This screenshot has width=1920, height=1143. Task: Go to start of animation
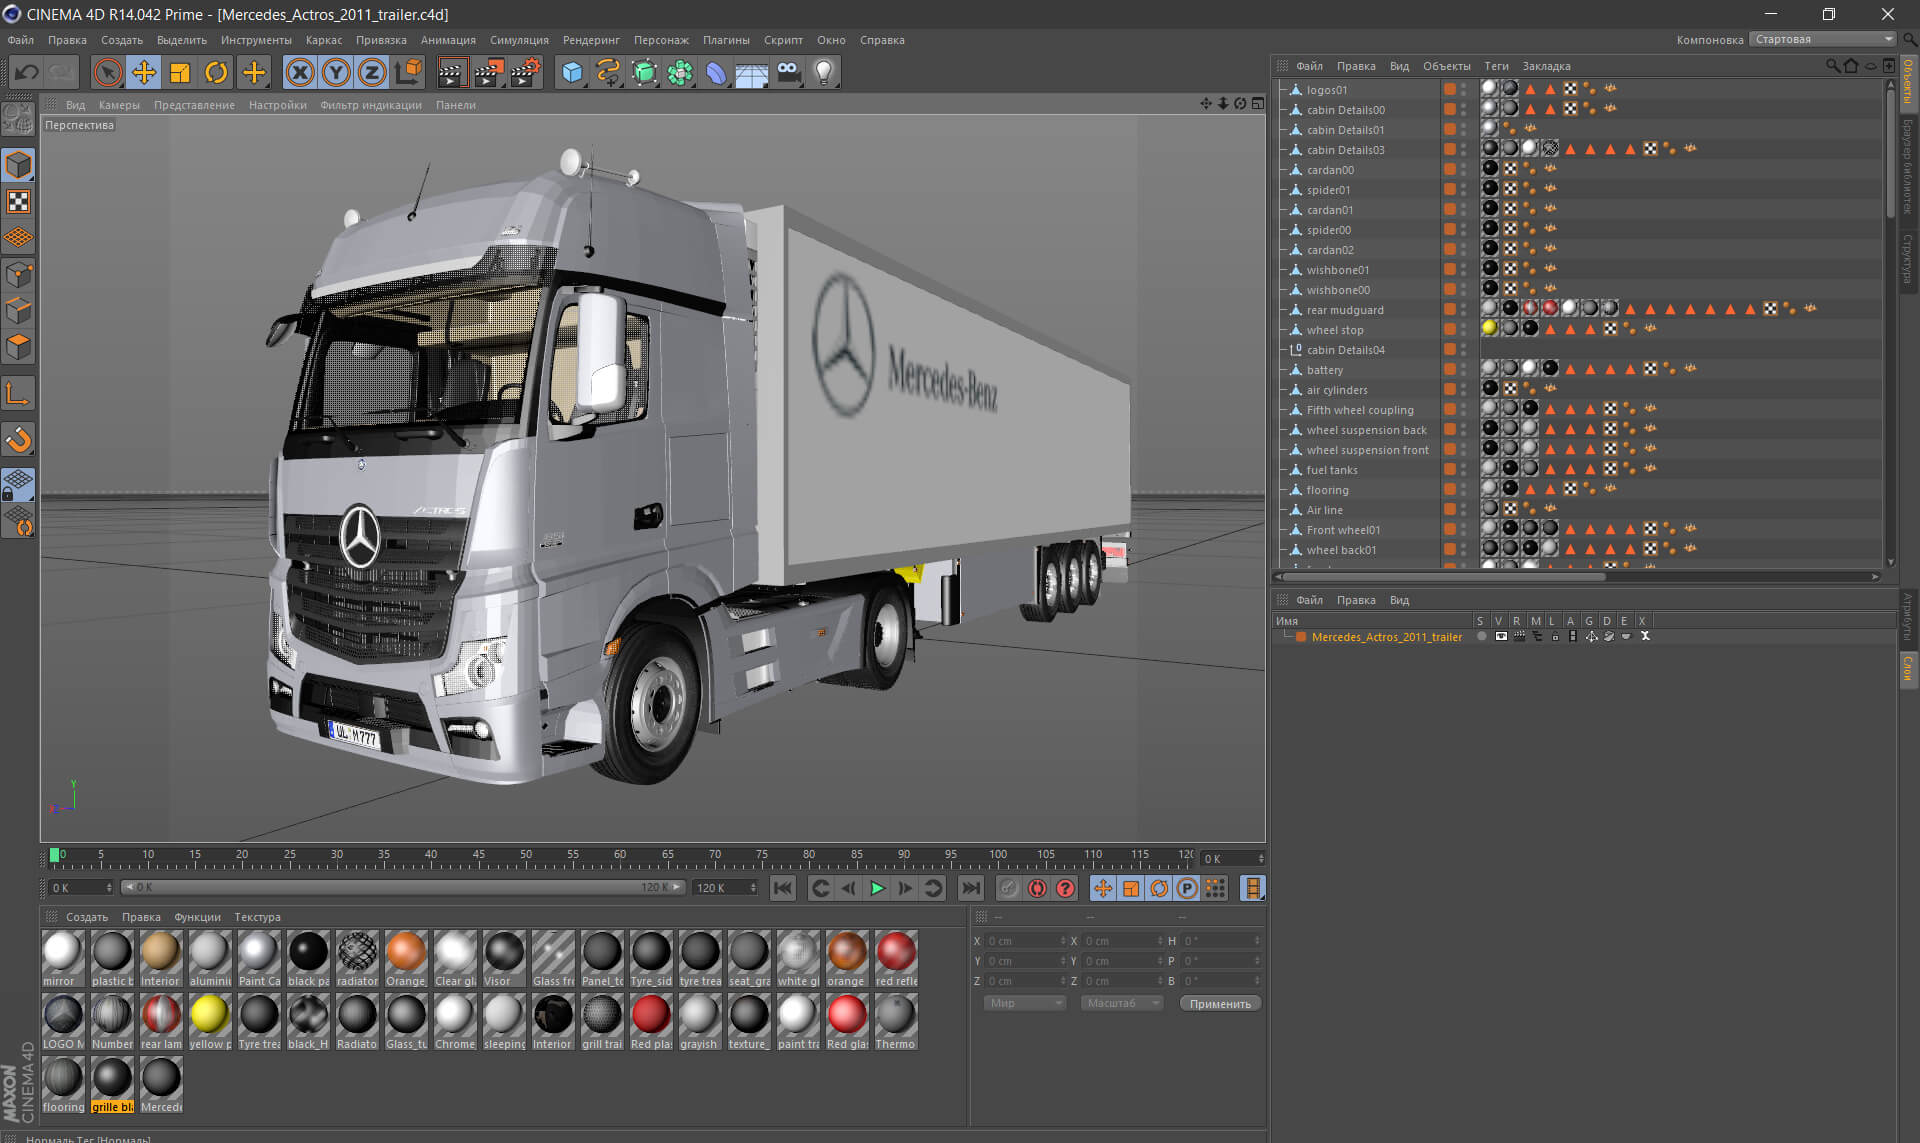(783, 888)
